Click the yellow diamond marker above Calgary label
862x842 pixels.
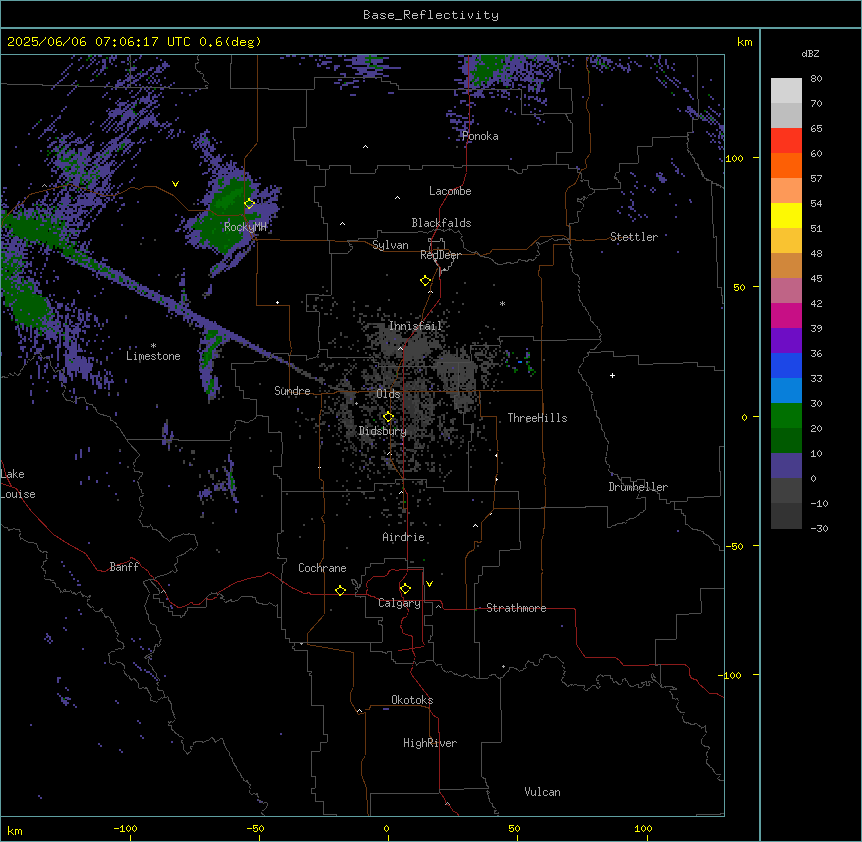[405, 589]
